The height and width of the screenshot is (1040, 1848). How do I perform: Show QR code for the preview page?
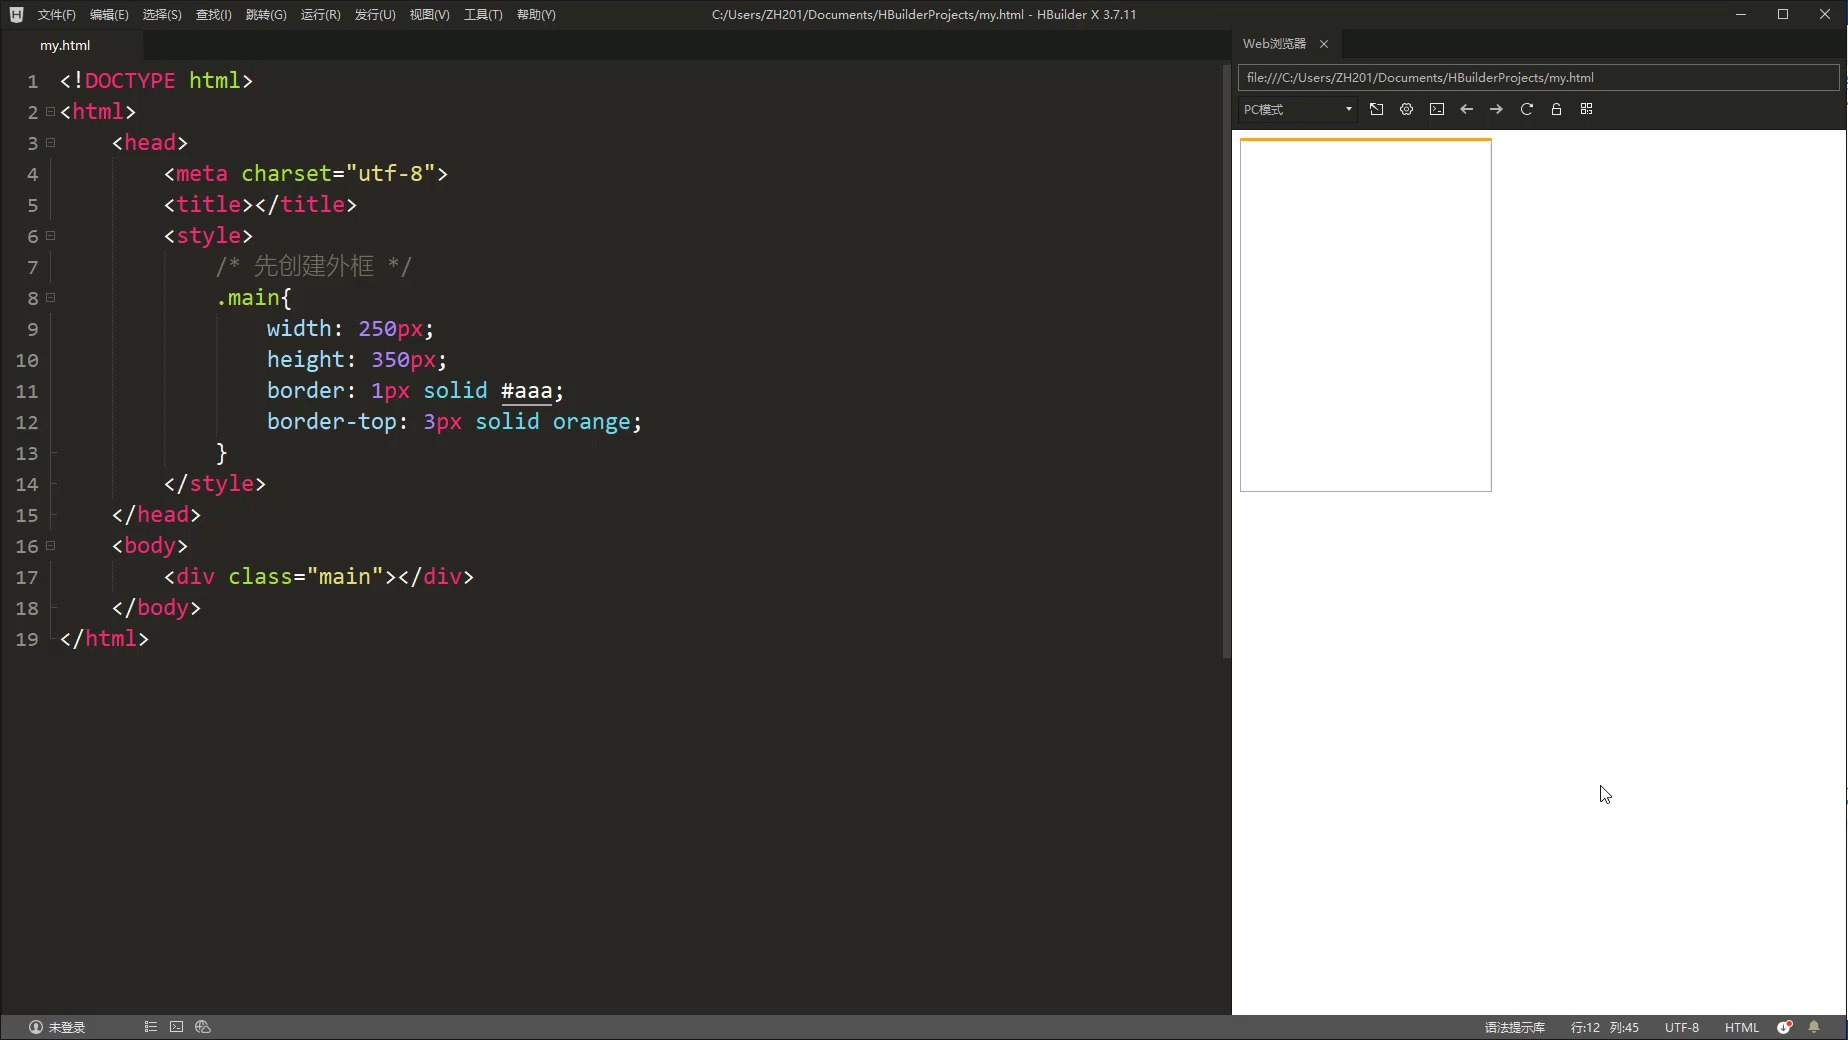tap(1586, 109)
